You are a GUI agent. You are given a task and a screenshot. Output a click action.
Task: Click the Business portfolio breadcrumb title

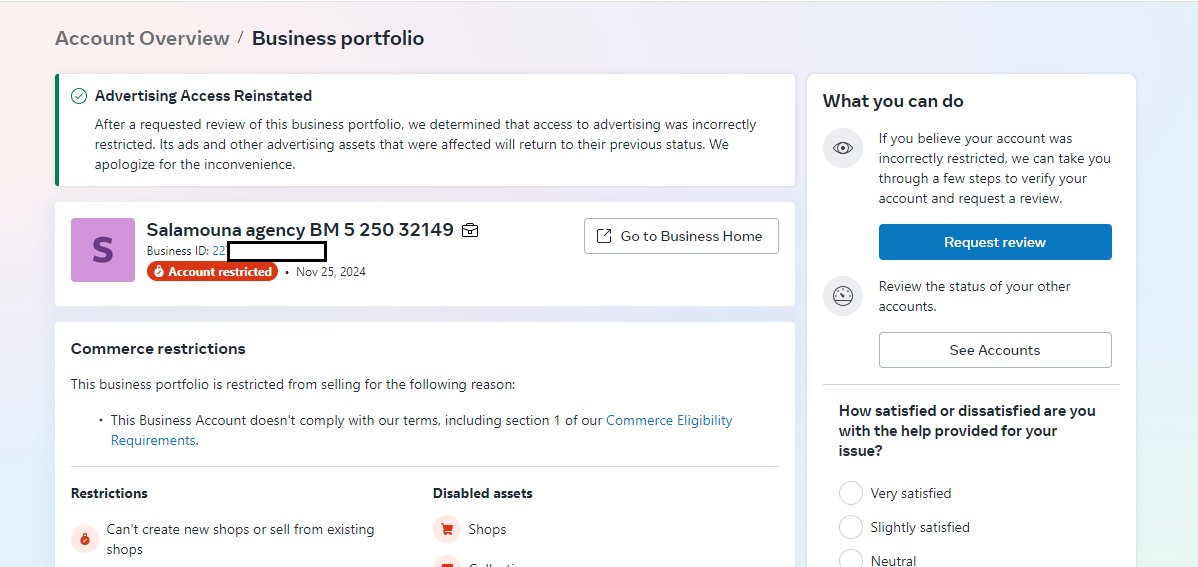coord(338,38)
